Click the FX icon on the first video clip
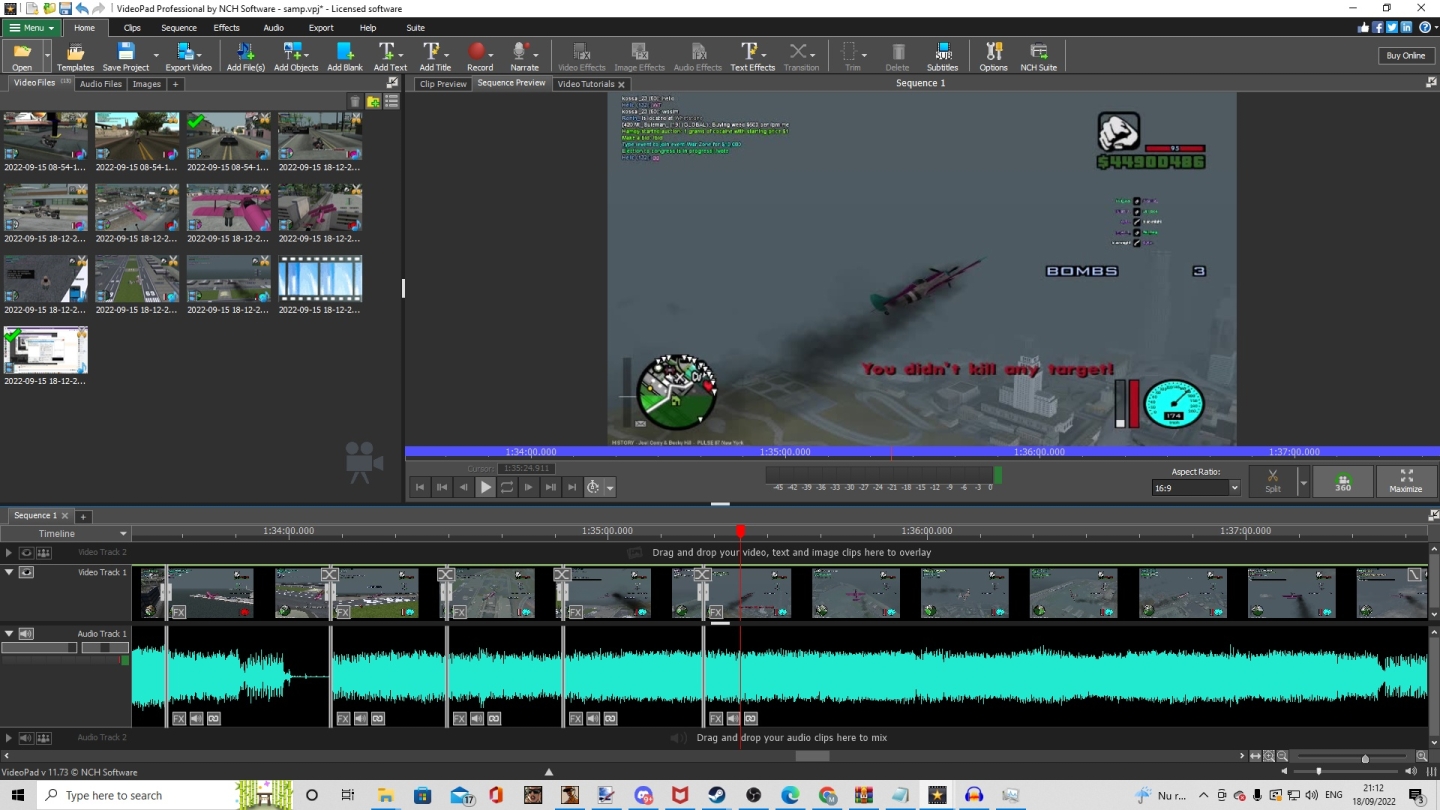This screenshot has width=1440, height=810. tap(179, 612)
